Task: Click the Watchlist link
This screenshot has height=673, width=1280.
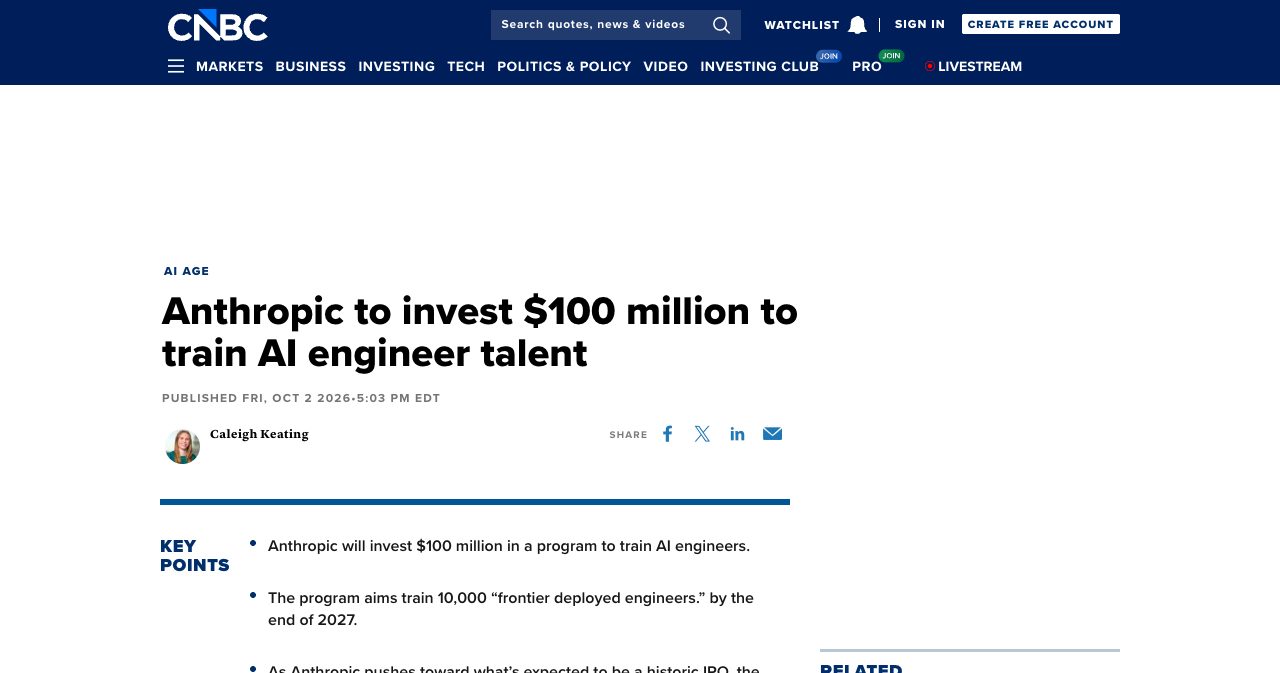Action: point(802,25)
